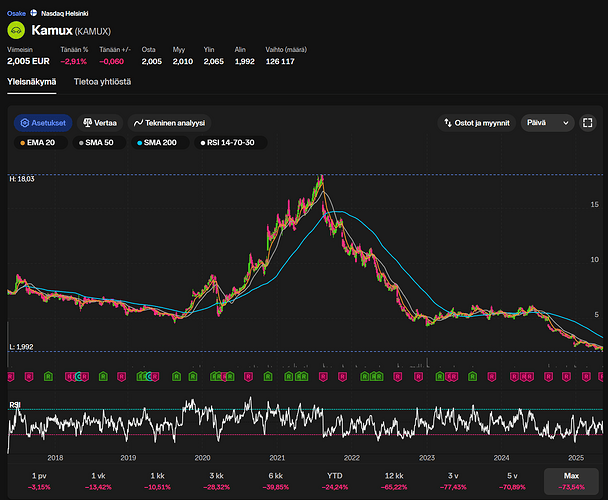Select the 1 kk time range

157,481
